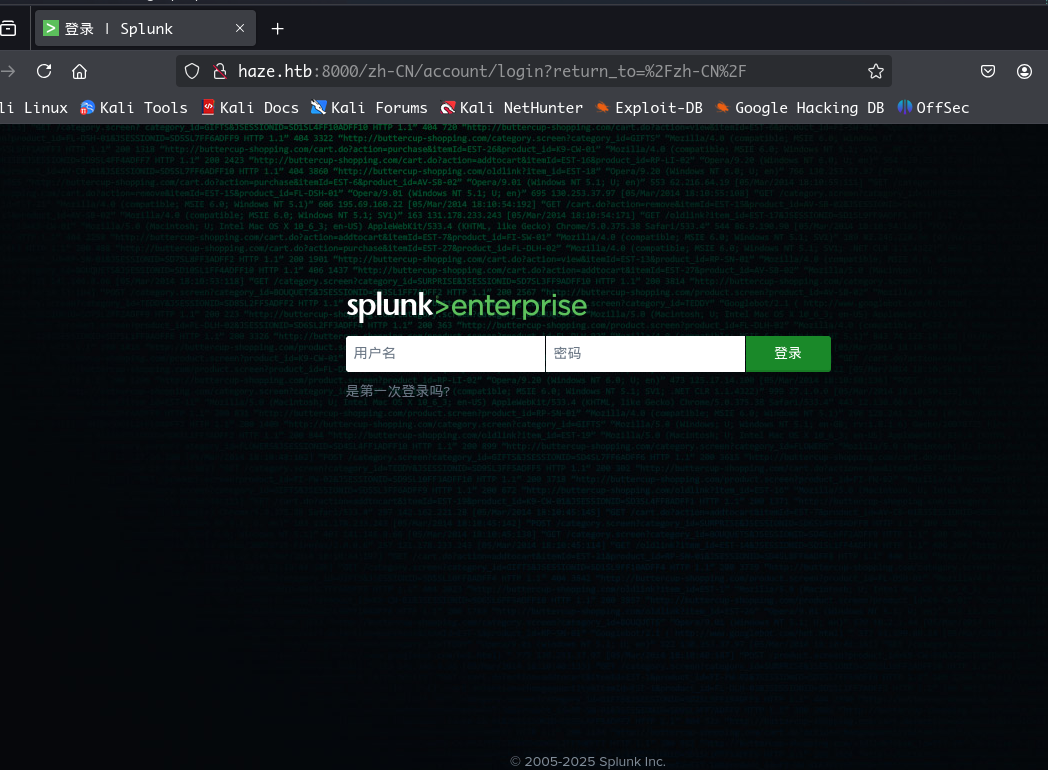Focus the username (用户名) field

pyautogui.click(x=445, y=354)
